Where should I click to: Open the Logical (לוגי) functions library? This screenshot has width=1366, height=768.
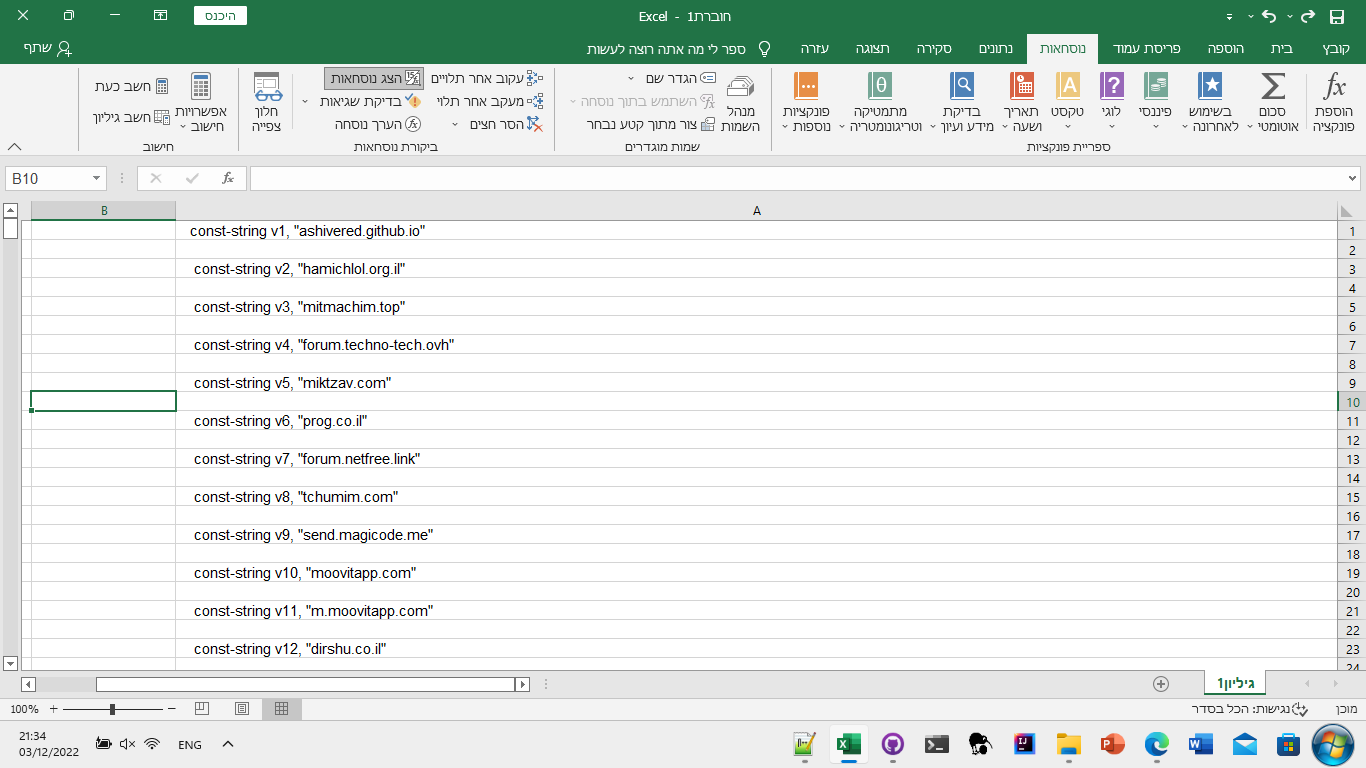coord(1111,102)
